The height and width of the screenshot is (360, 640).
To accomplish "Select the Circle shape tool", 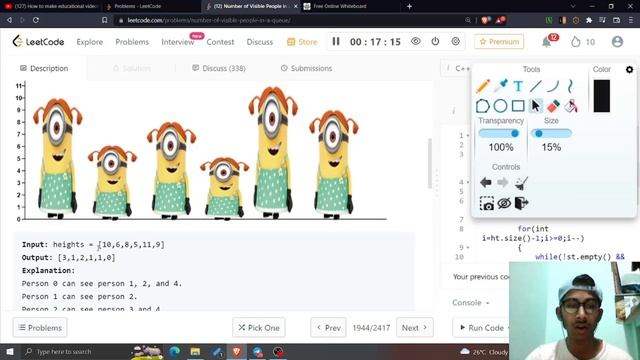I will pyautogui.click(x=500, y=106).
